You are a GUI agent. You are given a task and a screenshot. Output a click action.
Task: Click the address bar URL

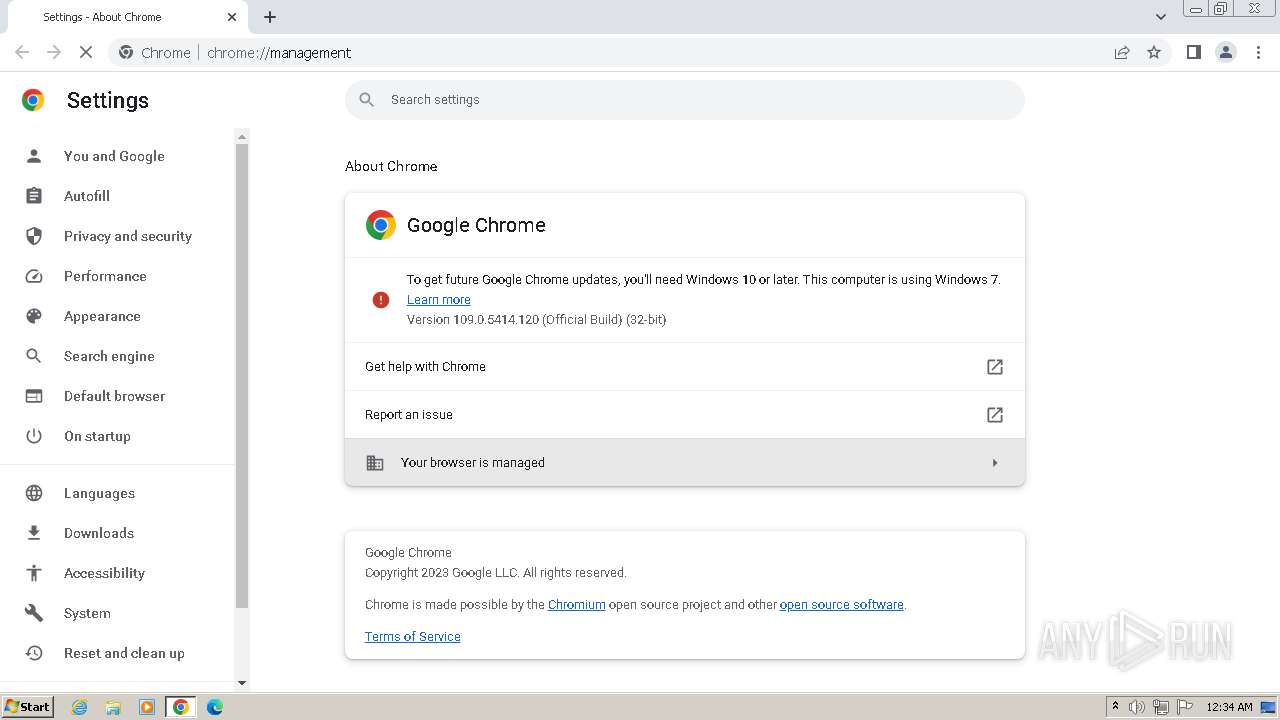279,53
